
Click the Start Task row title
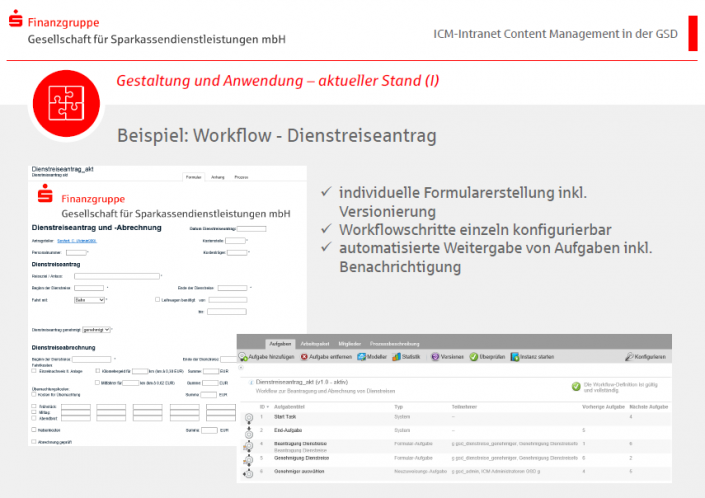[x=285, y=417]
